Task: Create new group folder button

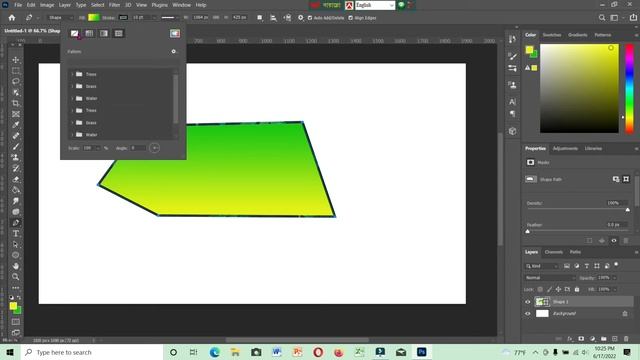Action: [604, 339]
